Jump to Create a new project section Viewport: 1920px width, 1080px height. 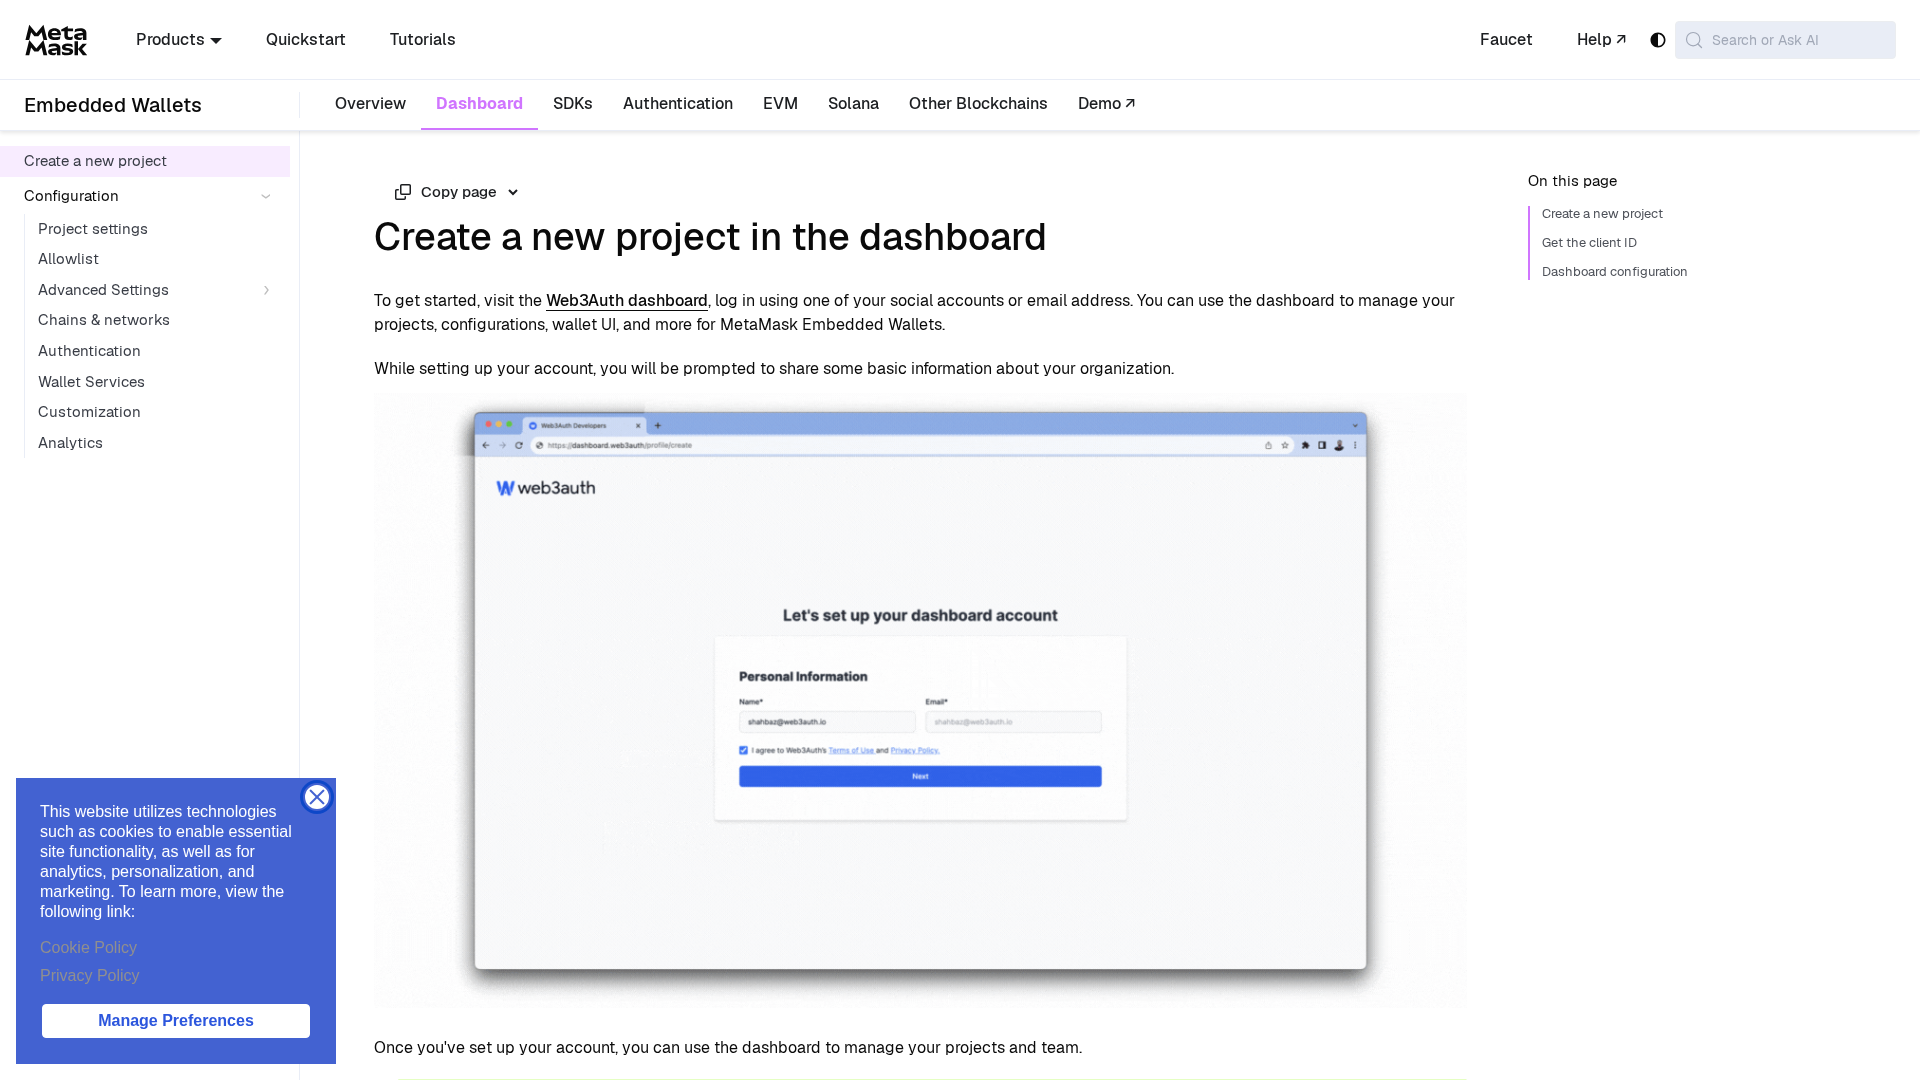1602,214
